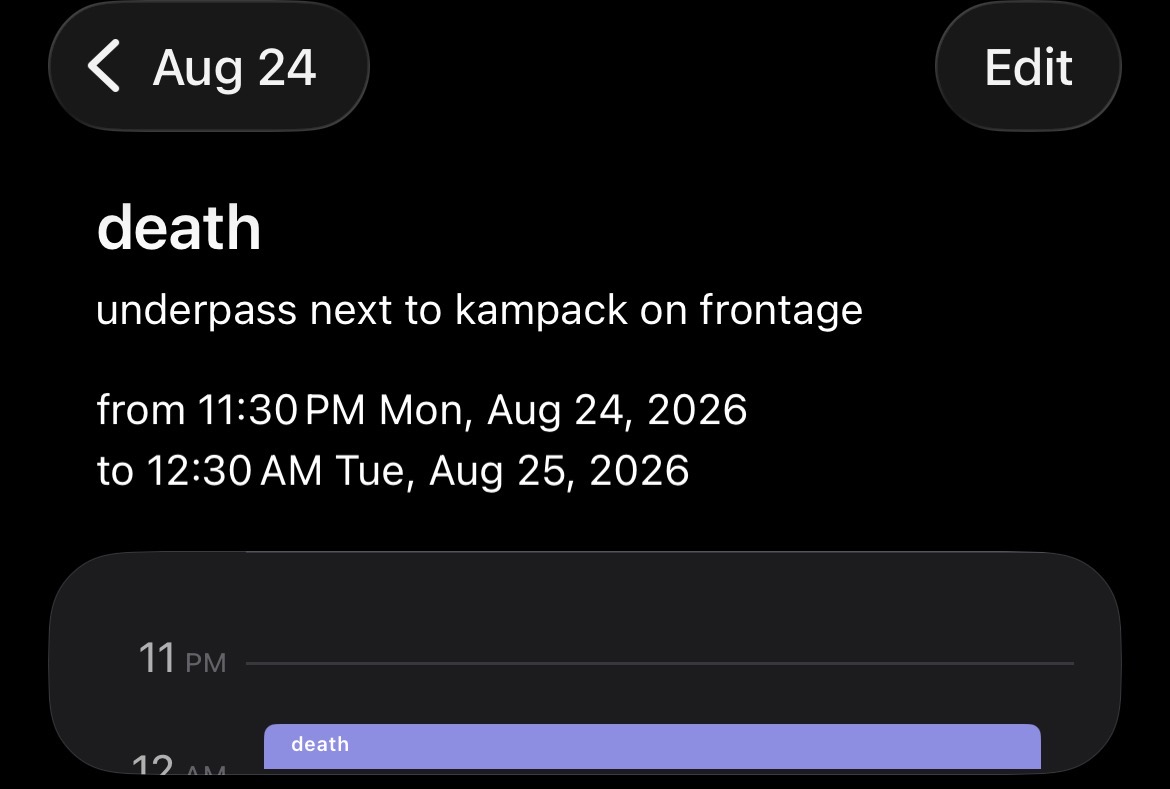This screenshot has height=789, width=1170.
Task: Select the purple death event block
Action: 652,746
